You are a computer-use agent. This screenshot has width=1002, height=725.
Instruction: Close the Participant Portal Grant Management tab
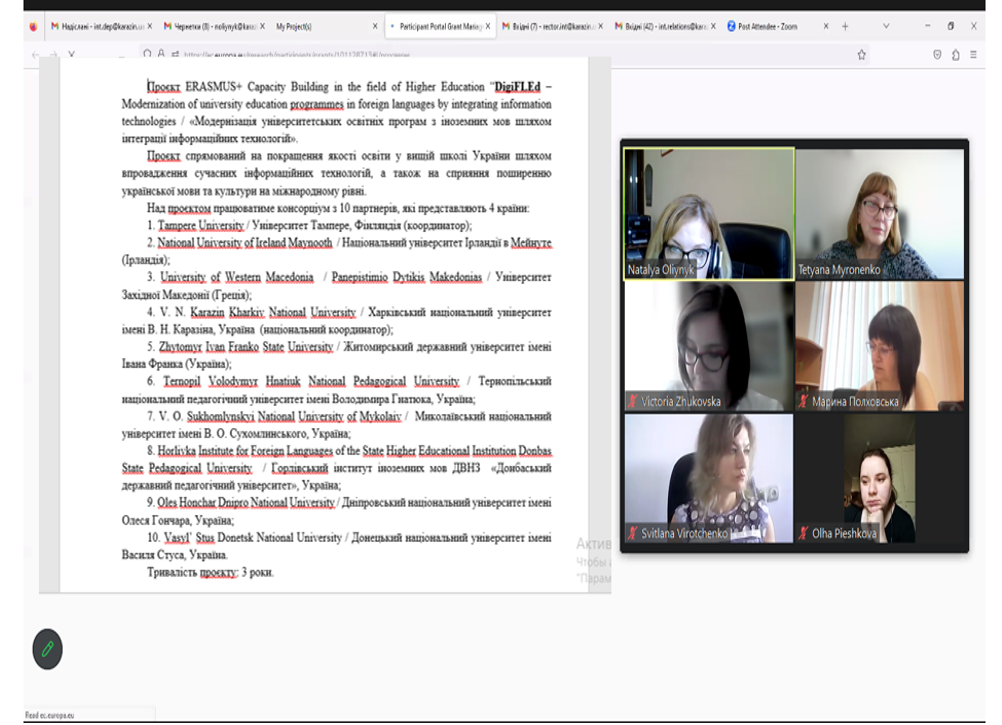click(x=488, y=26)
